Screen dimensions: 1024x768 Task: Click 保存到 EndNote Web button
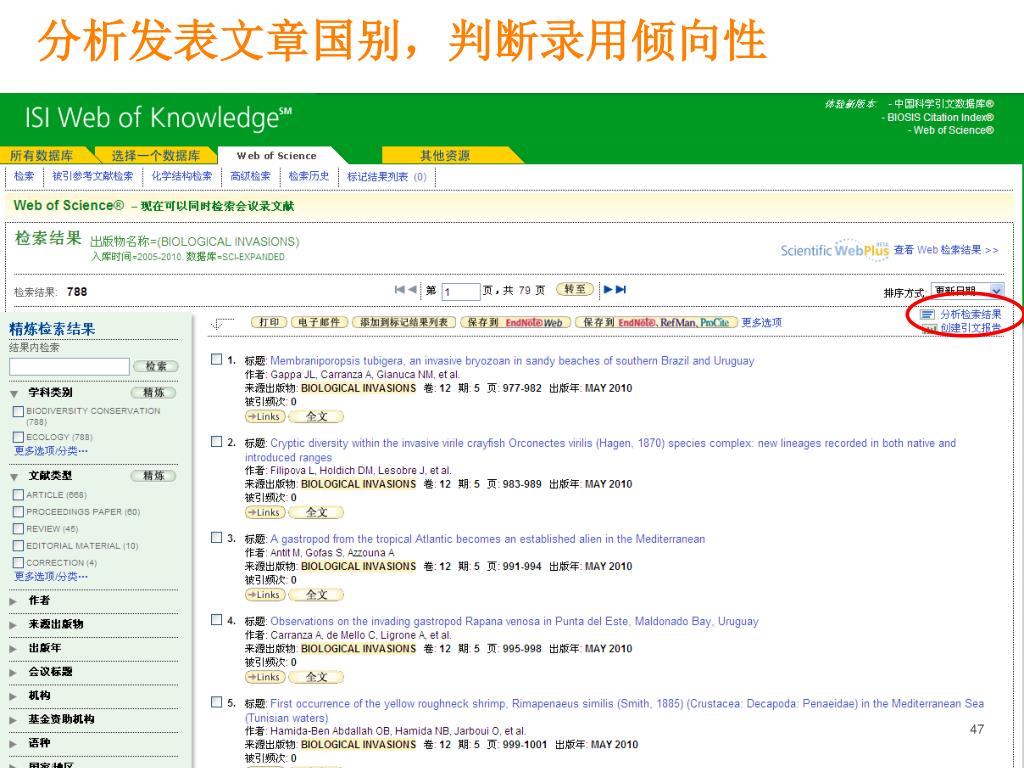click(x=516, y=323)
